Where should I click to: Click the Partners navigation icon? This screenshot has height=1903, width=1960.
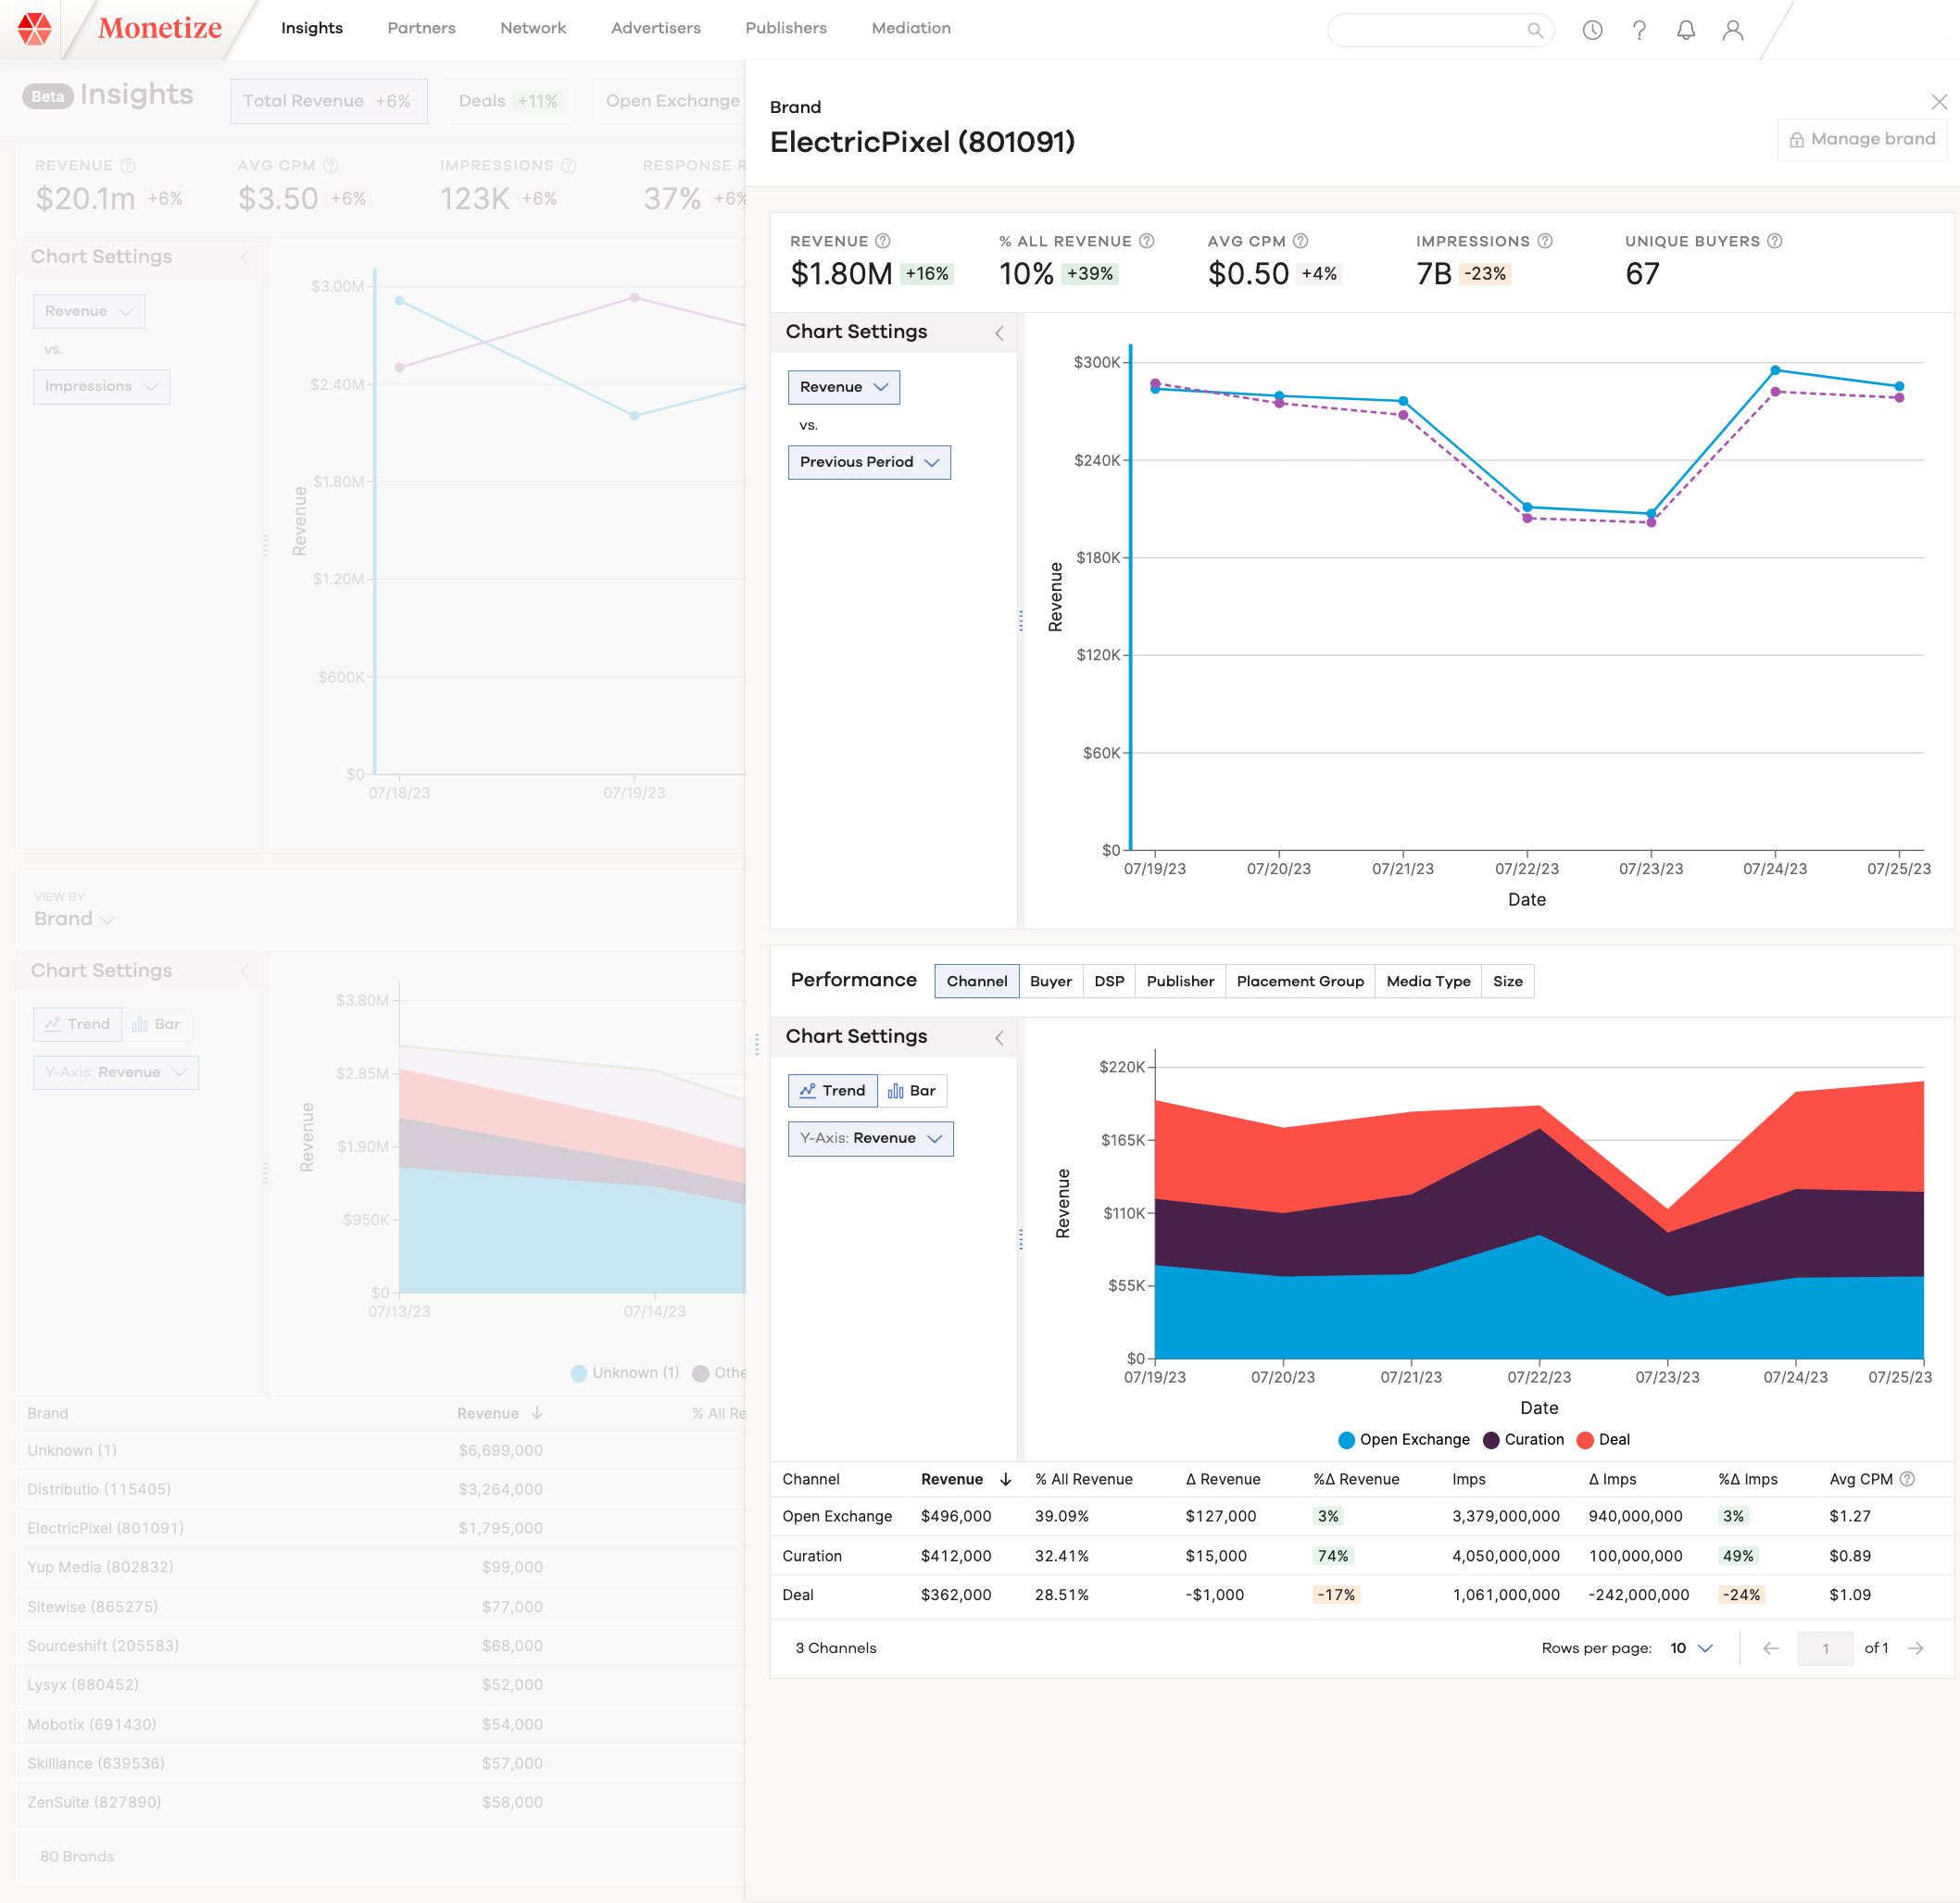coord(421,24)
